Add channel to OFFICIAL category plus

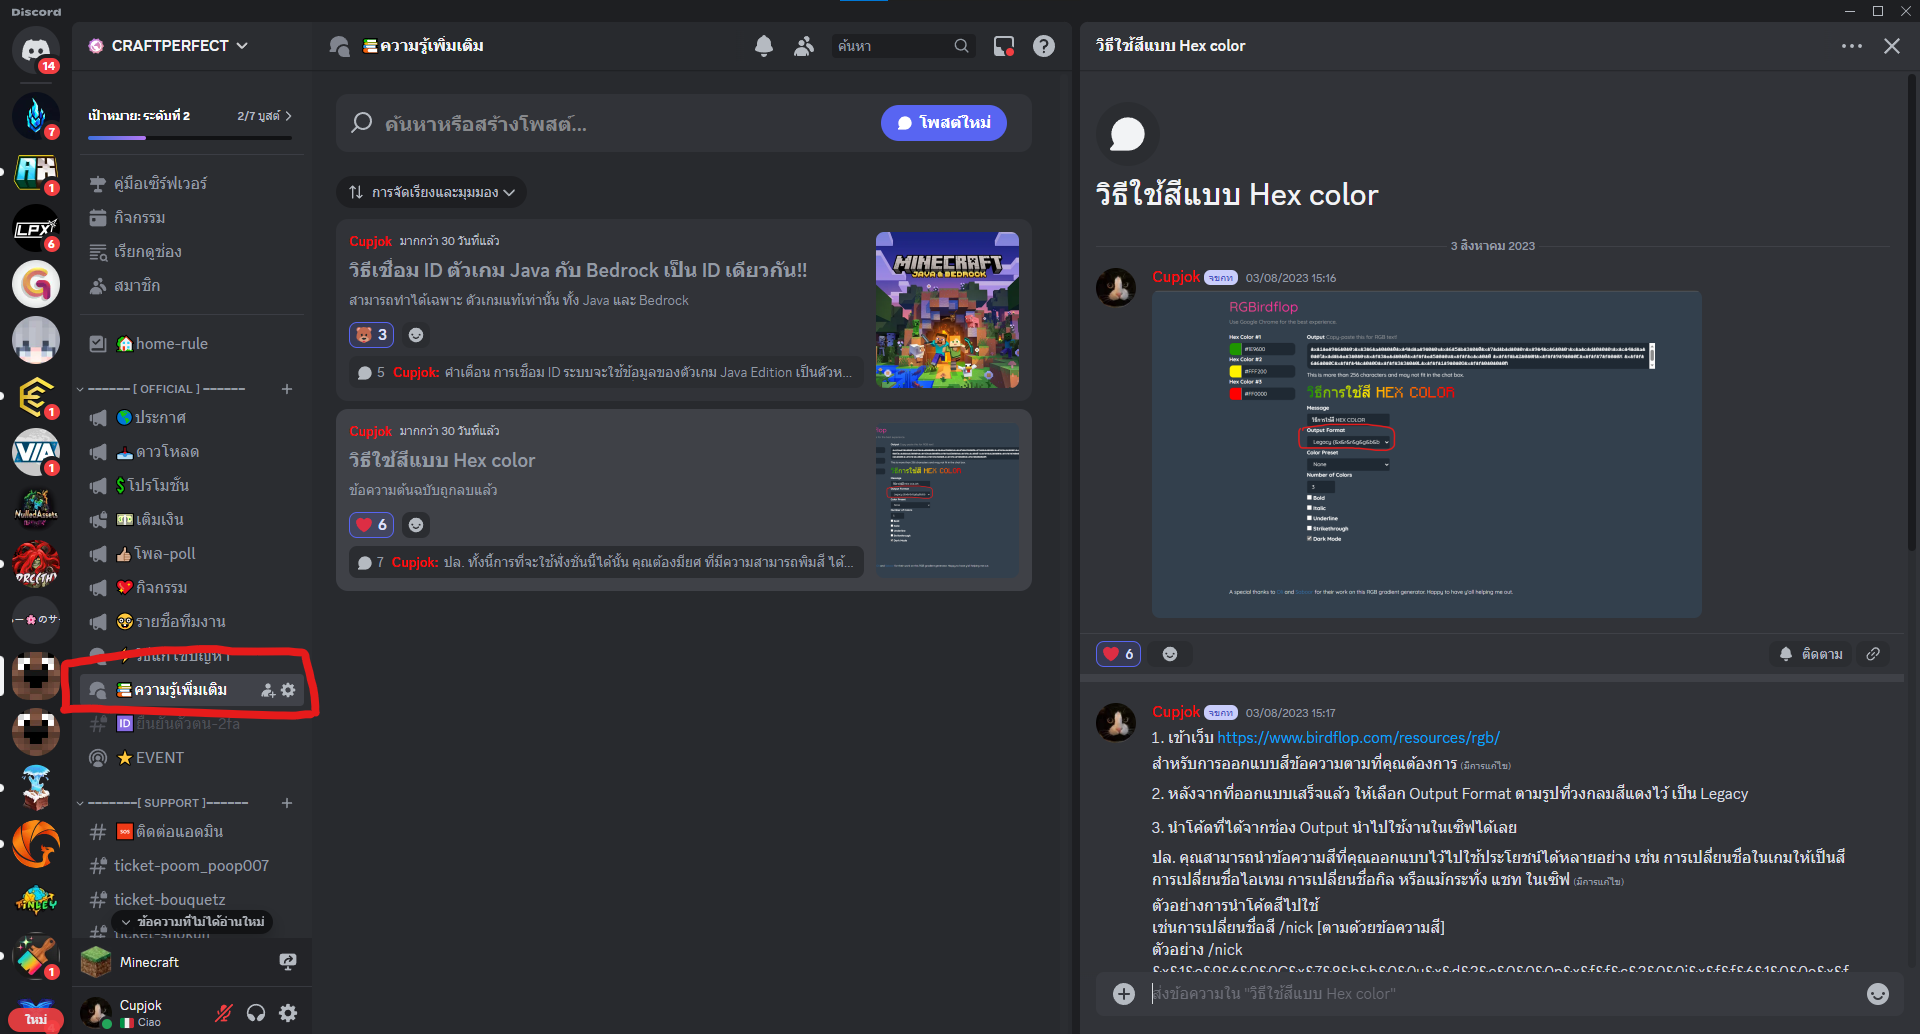pos(287,389)
